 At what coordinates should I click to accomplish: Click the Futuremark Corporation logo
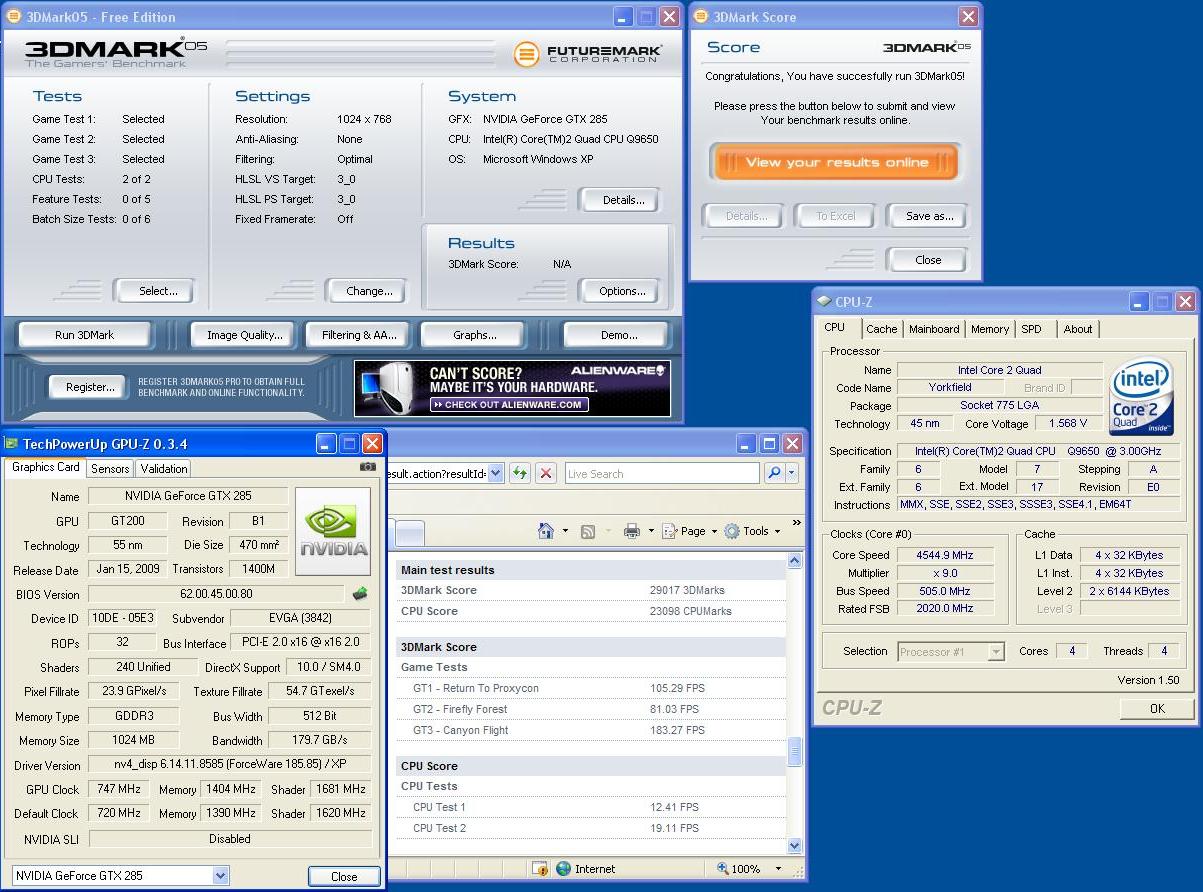click(588, 54)
